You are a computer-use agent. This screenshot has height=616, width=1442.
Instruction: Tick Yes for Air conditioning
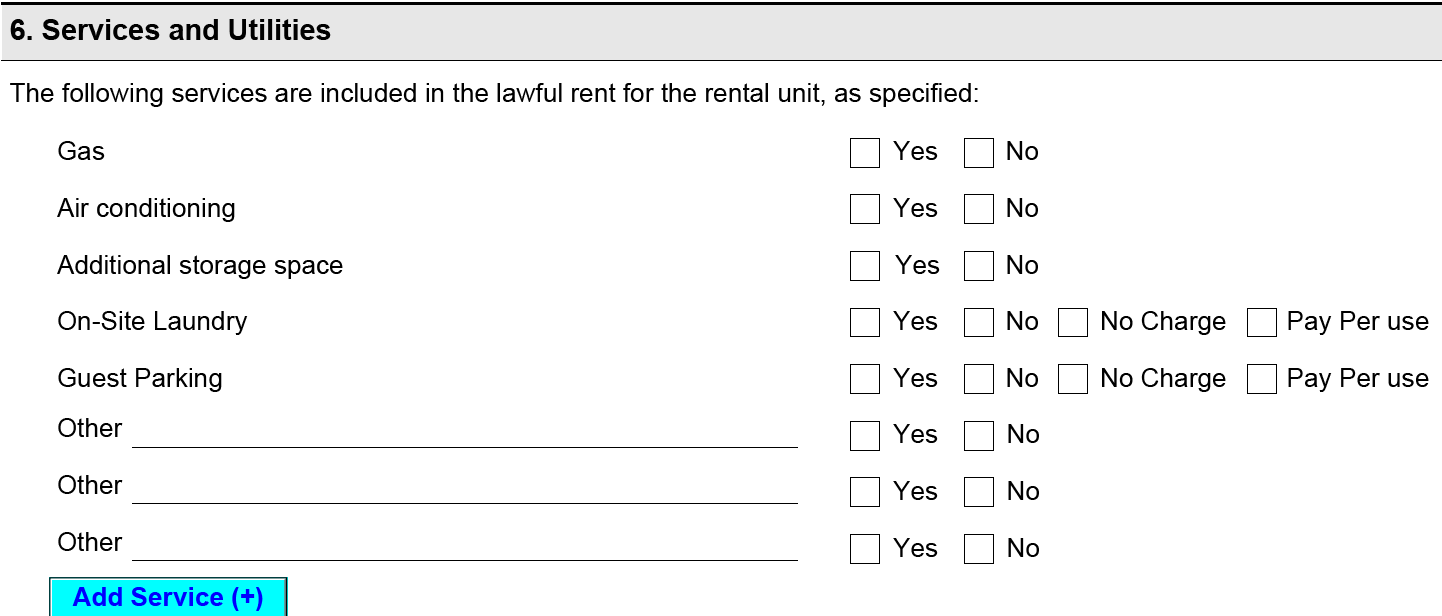tap(864, 210)
